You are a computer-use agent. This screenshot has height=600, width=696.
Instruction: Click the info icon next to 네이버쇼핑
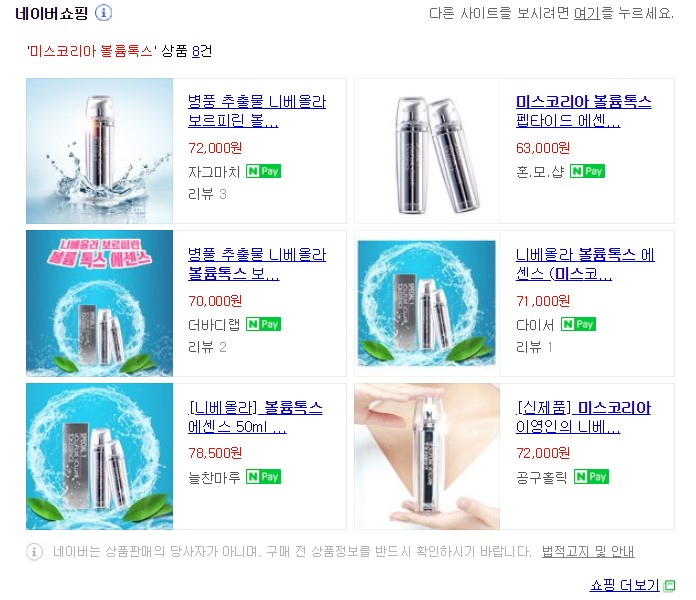tap(103, 12)
